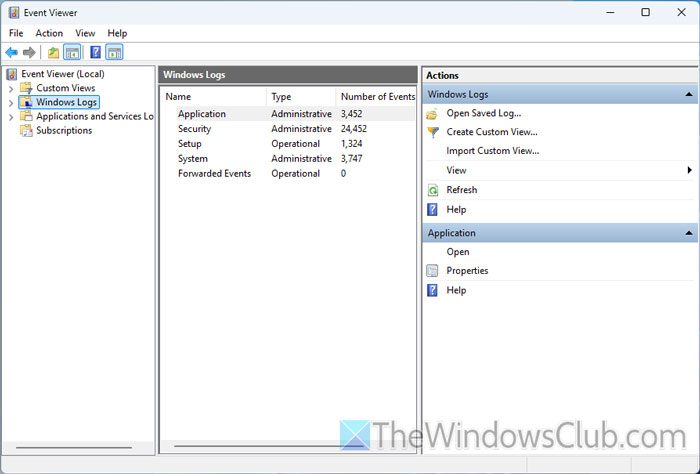Image resolution: width=700 pixels, height=474 pixels.
Task: Click the Subscriptions icon in the tree
Action: (26, 131)
